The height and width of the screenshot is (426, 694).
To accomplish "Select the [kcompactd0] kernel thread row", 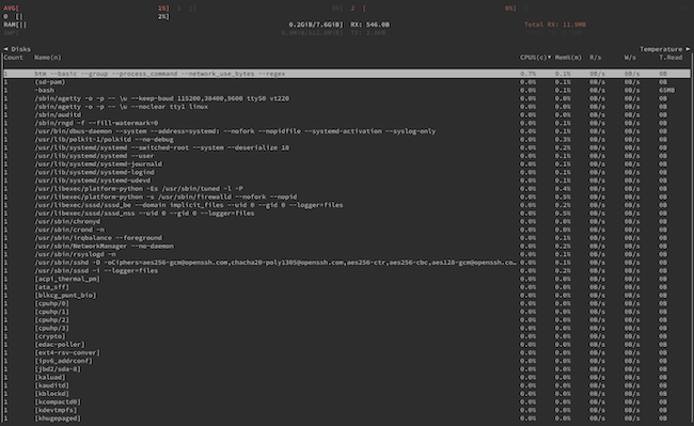I will pos(57,401).
